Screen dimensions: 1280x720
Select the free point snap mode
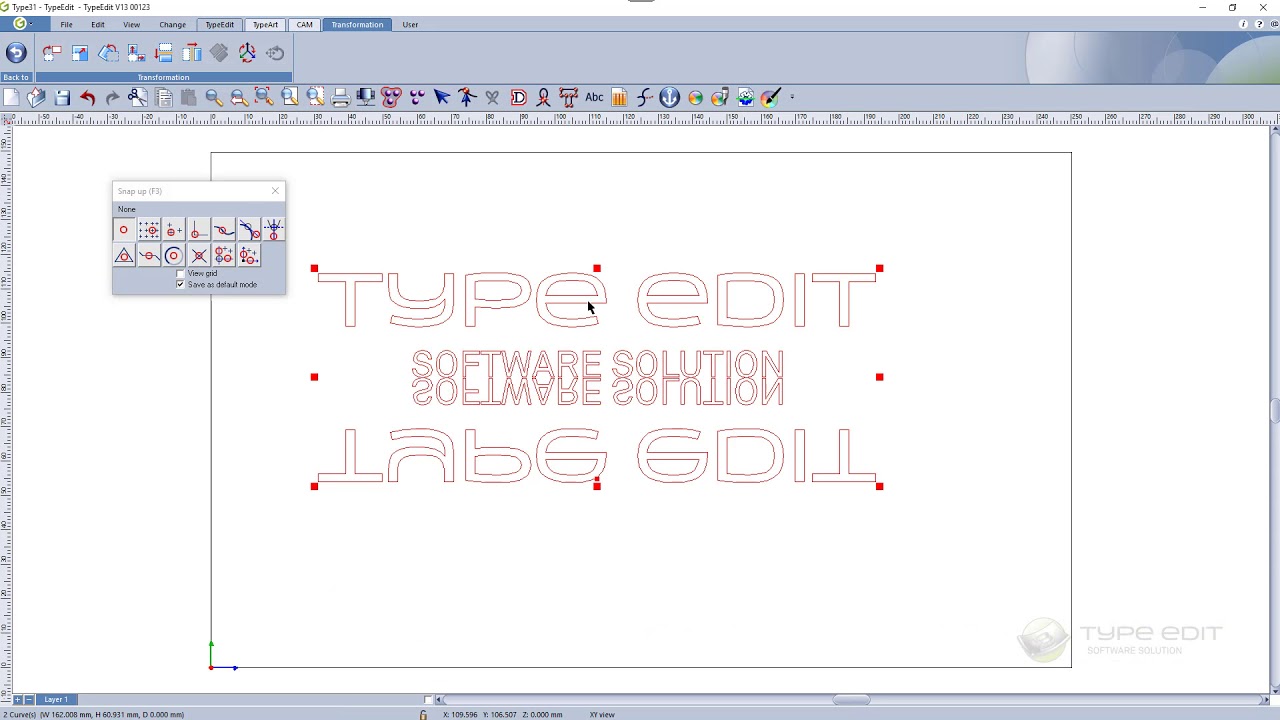(124, 231)
